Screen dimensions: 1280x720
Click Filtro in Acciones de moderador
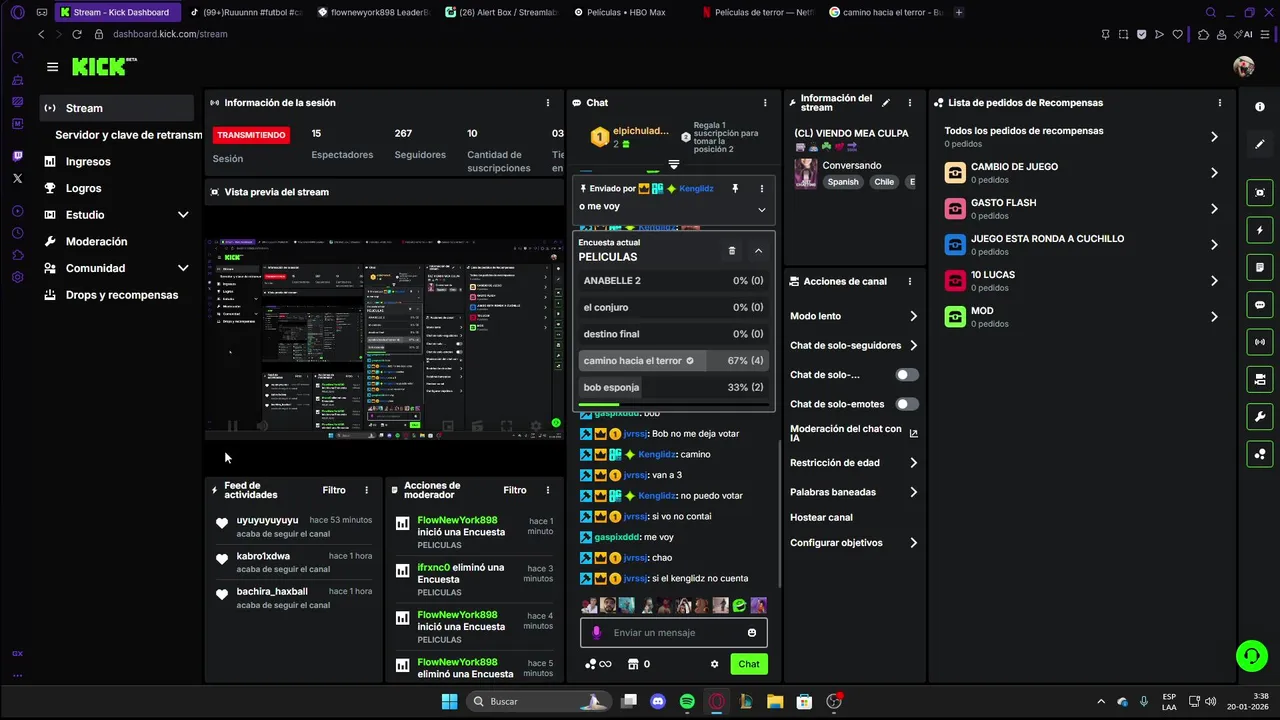(x=515, y=490)
